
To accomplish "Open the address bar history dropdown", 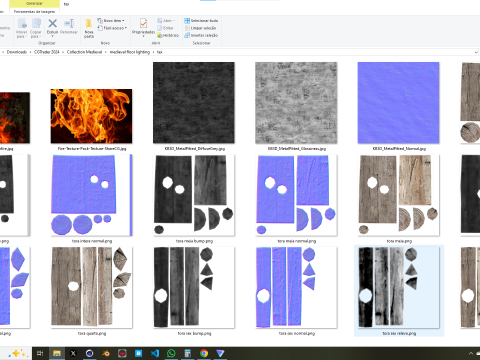I will pyautogui.click(x=476, y=52).
